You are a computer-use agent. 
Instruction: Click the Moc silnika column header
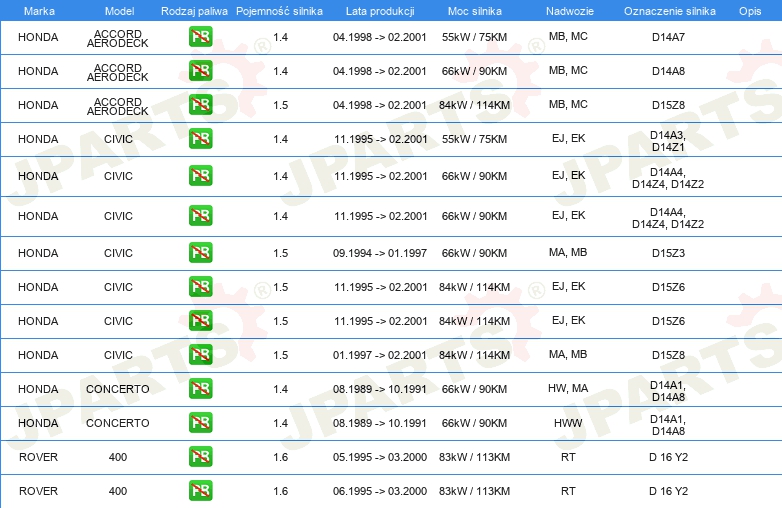pyautogui.click(x=474, y=11)
